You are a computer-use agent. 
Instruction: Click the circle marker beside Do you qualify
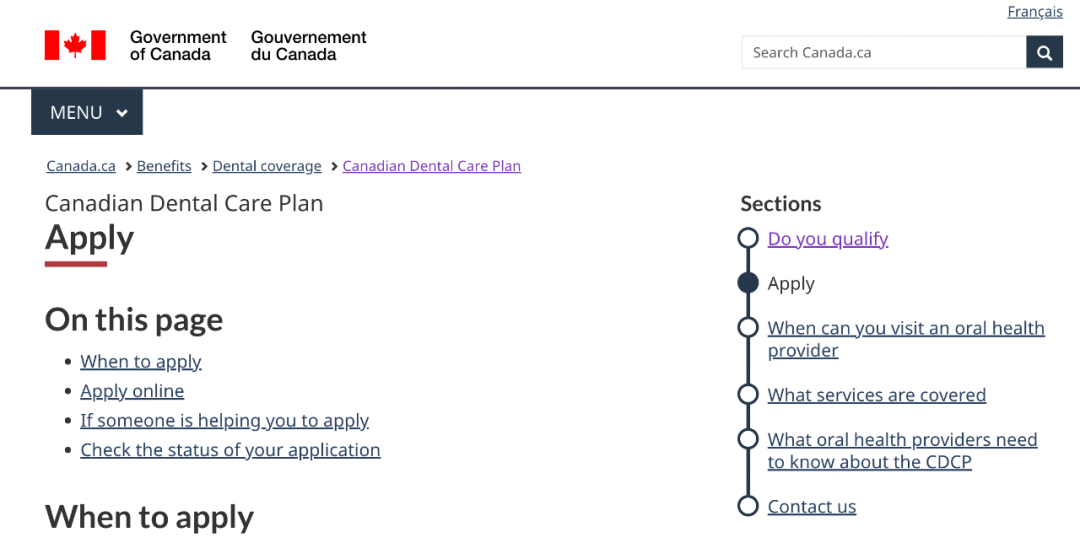click(x=748, y=238)
